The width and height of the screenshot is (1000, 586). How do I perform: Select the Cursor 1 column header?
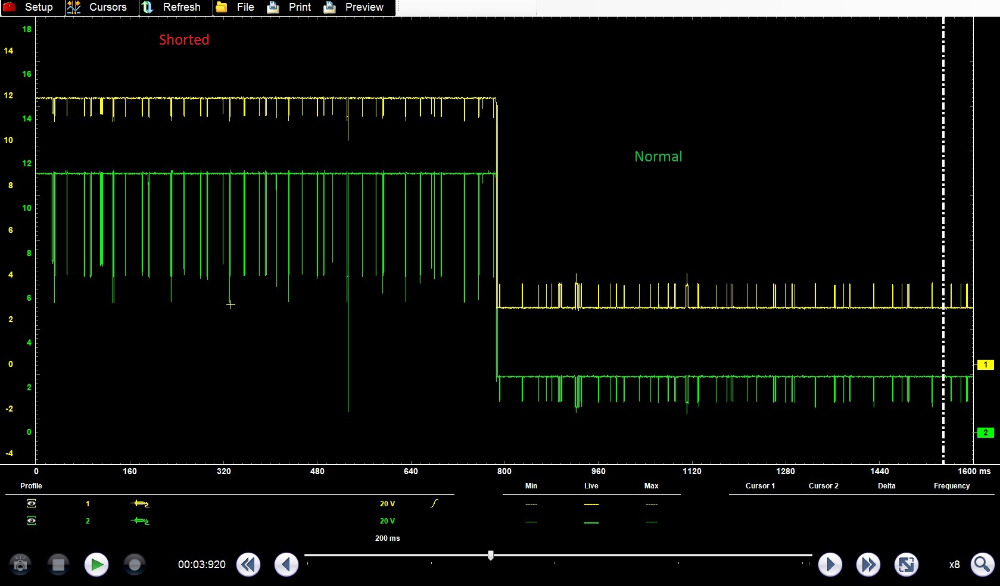[760, 486]
